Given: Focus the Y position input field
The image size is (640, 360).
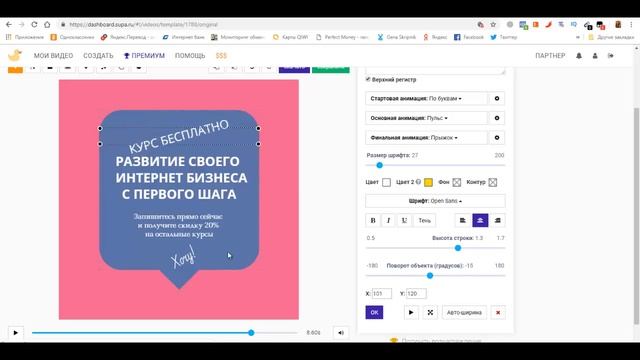Looking at the screenshot, I should [416, 293].
